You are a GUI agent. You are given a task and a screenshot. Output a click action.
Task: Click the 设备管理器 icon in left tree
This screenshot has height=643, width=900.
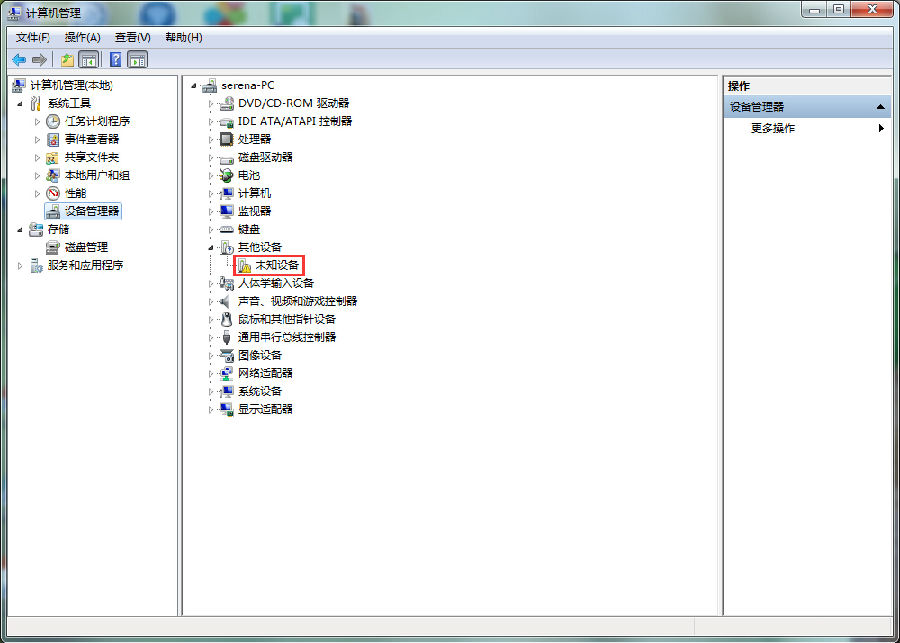click(53, 211)
